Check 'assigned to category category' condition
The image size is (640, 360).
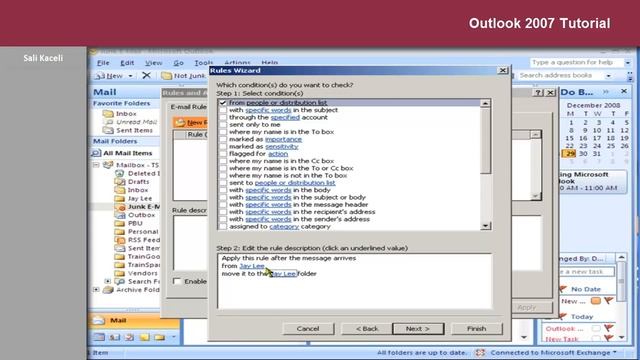[x=223, y=227]
